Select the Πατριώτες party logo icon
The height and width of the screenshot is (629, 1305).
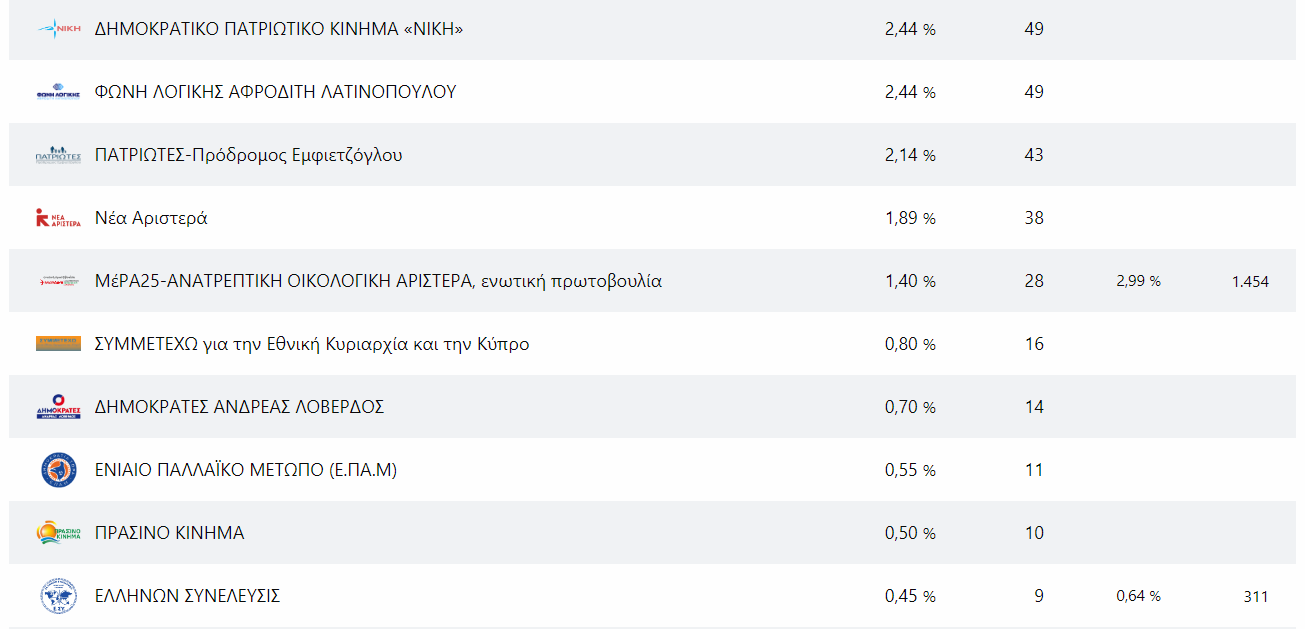point(58,155)
